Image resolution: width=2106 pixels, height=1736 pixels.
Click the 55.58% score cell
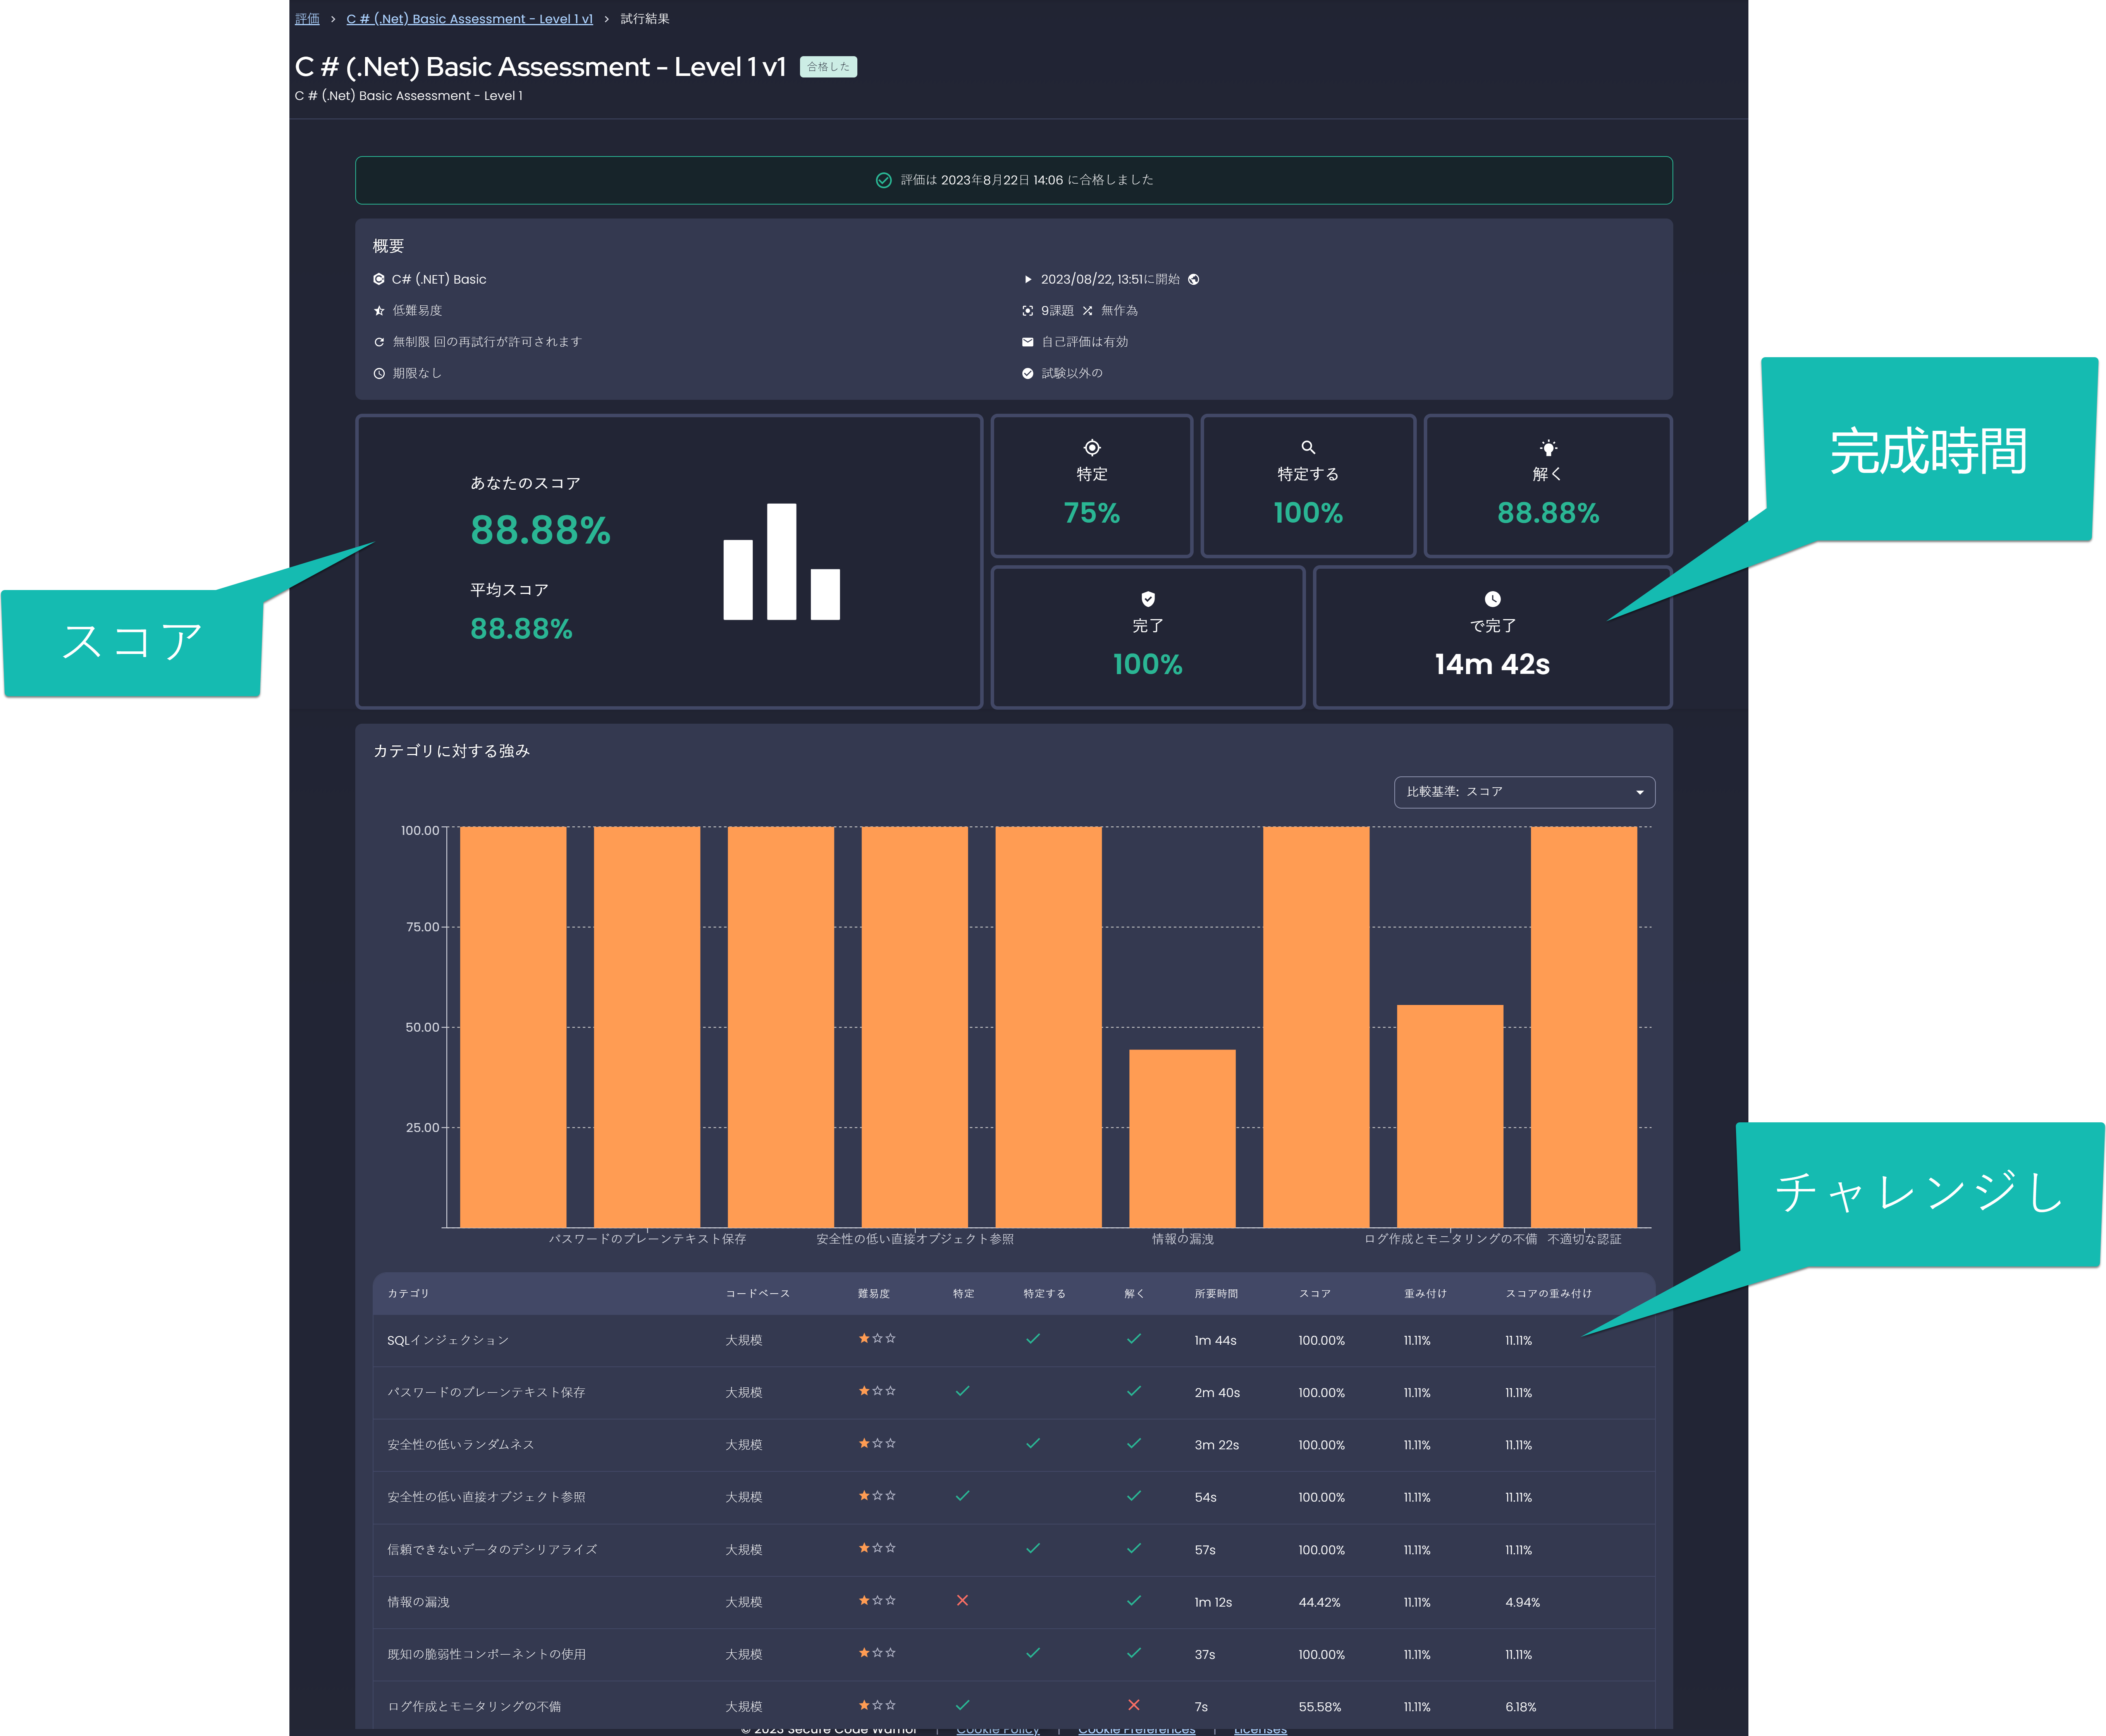coord(1319,1707)
